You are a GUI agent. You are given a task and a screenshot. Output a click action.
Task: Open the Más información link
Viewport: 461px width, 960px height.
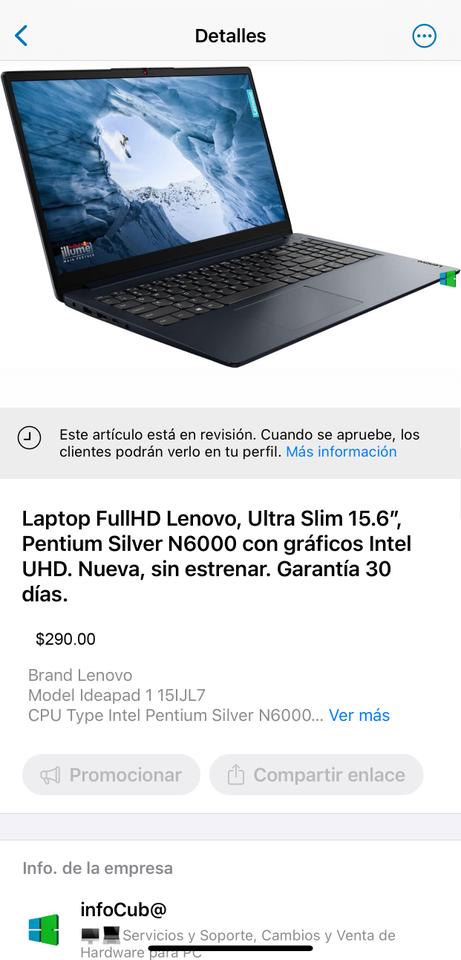coord(341,452)
